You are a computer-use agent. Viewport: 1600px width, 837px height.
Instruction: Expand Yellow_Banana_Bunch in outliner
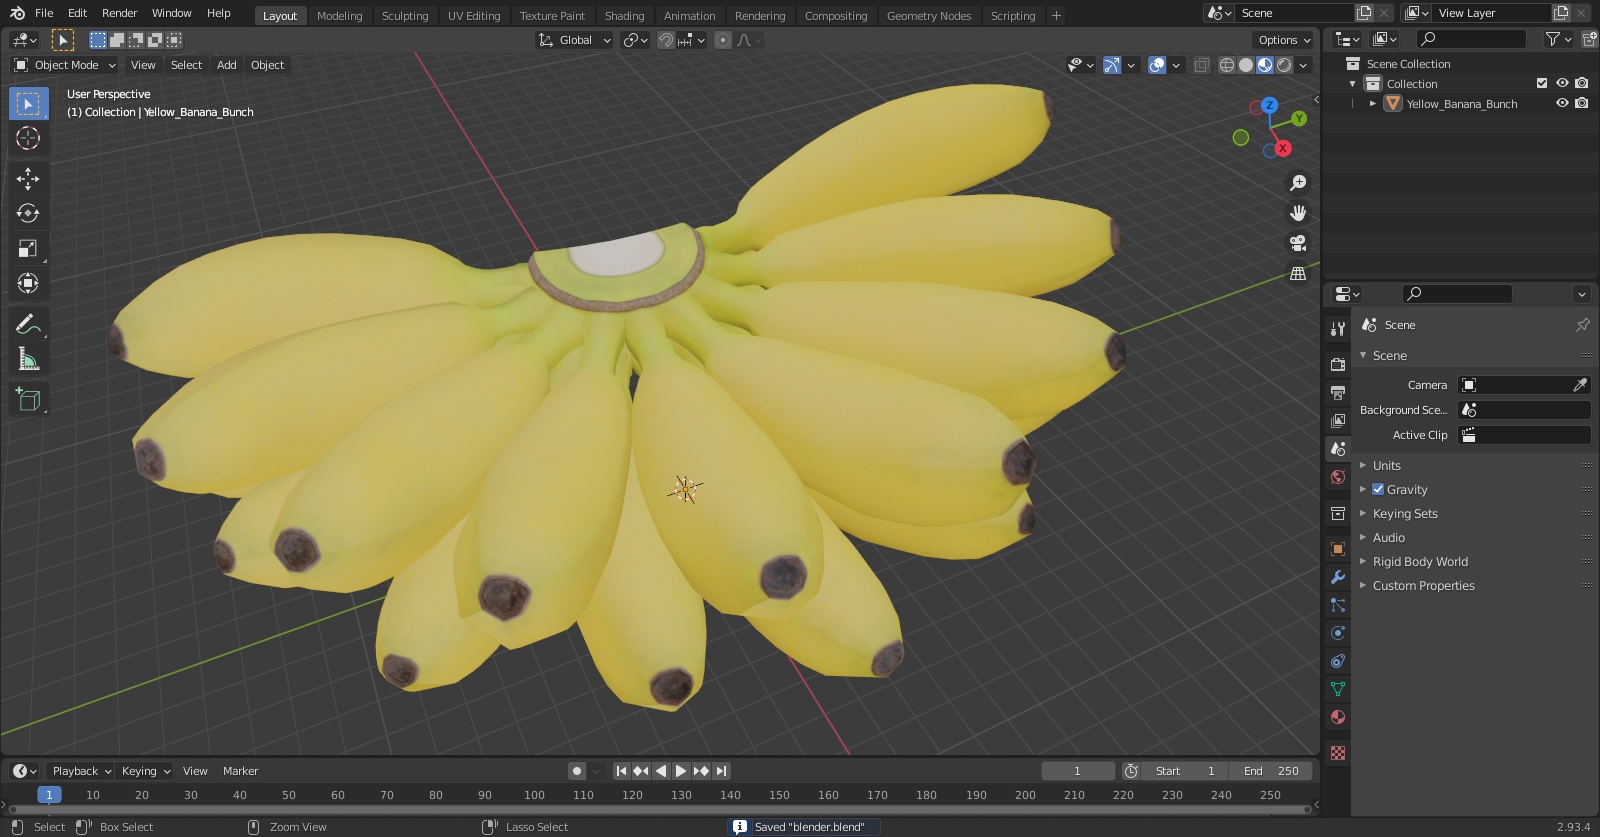click(x=1373, y=103)
